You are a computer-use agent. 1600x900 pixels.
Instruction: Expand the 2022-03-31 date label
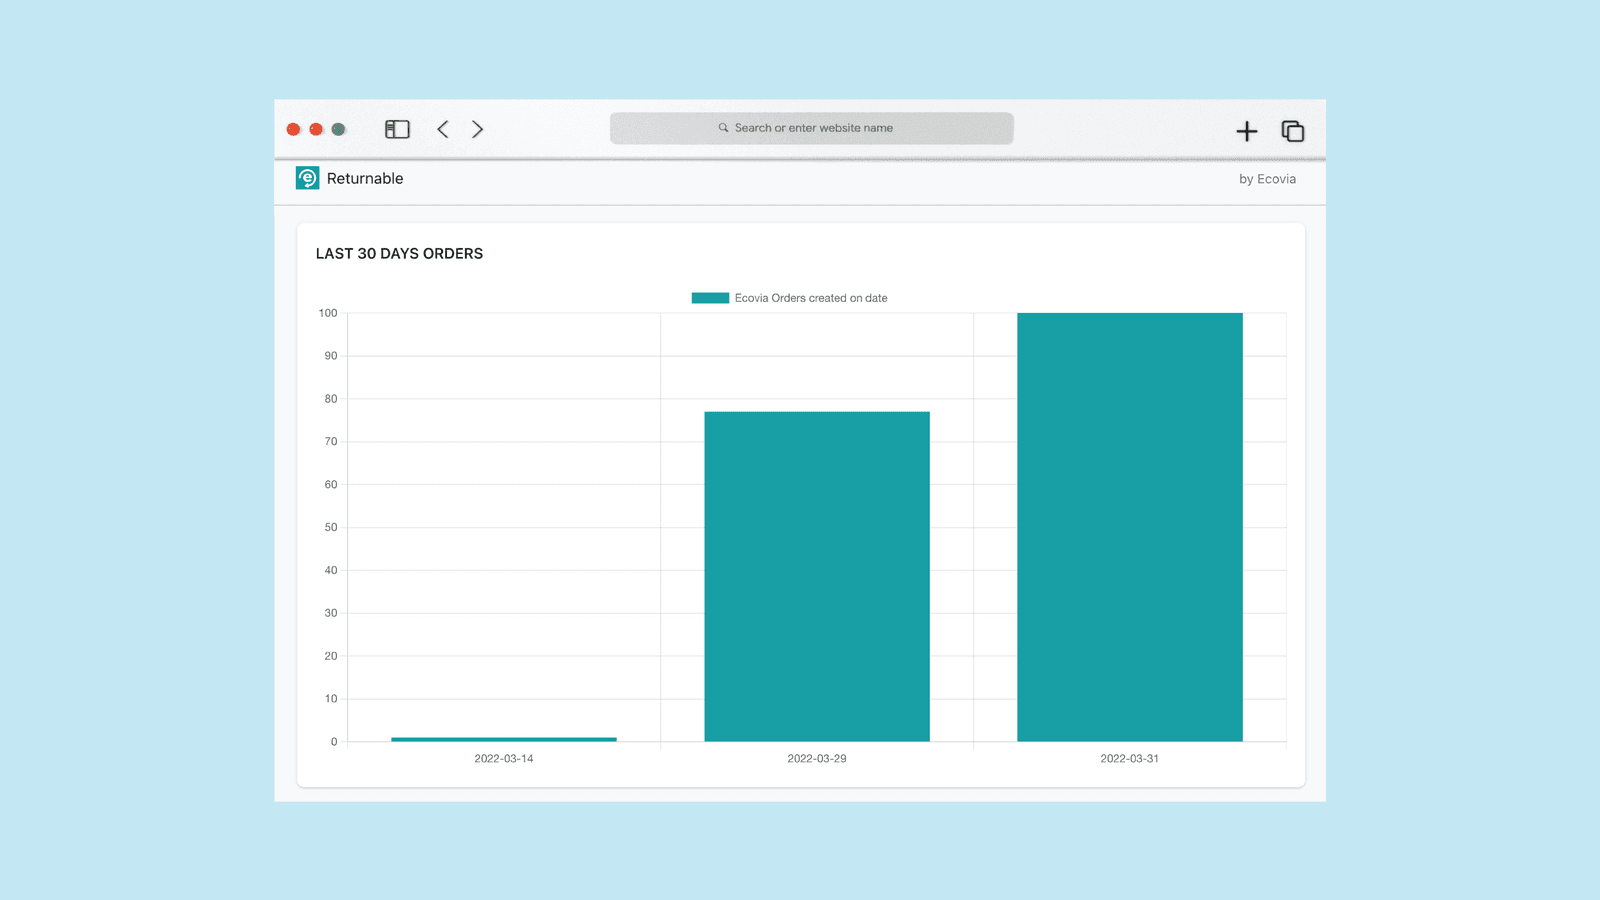[1128, 758]
